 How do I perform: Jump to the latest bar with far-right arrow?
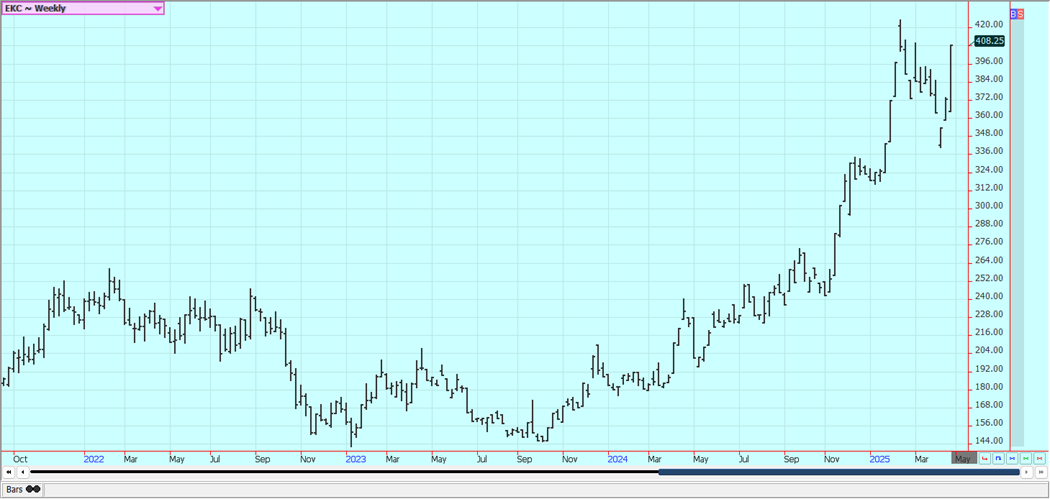[x=1041, y=472]
